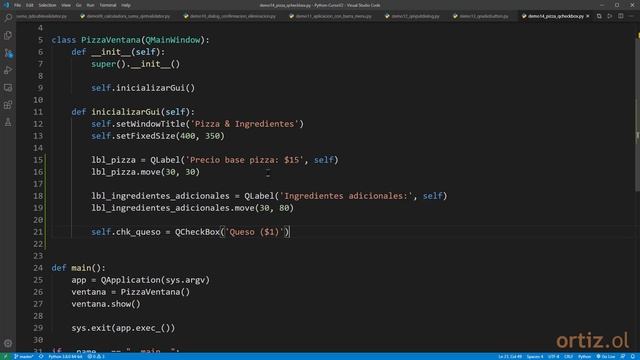Synchronize changes from status bar

point(41,356)
